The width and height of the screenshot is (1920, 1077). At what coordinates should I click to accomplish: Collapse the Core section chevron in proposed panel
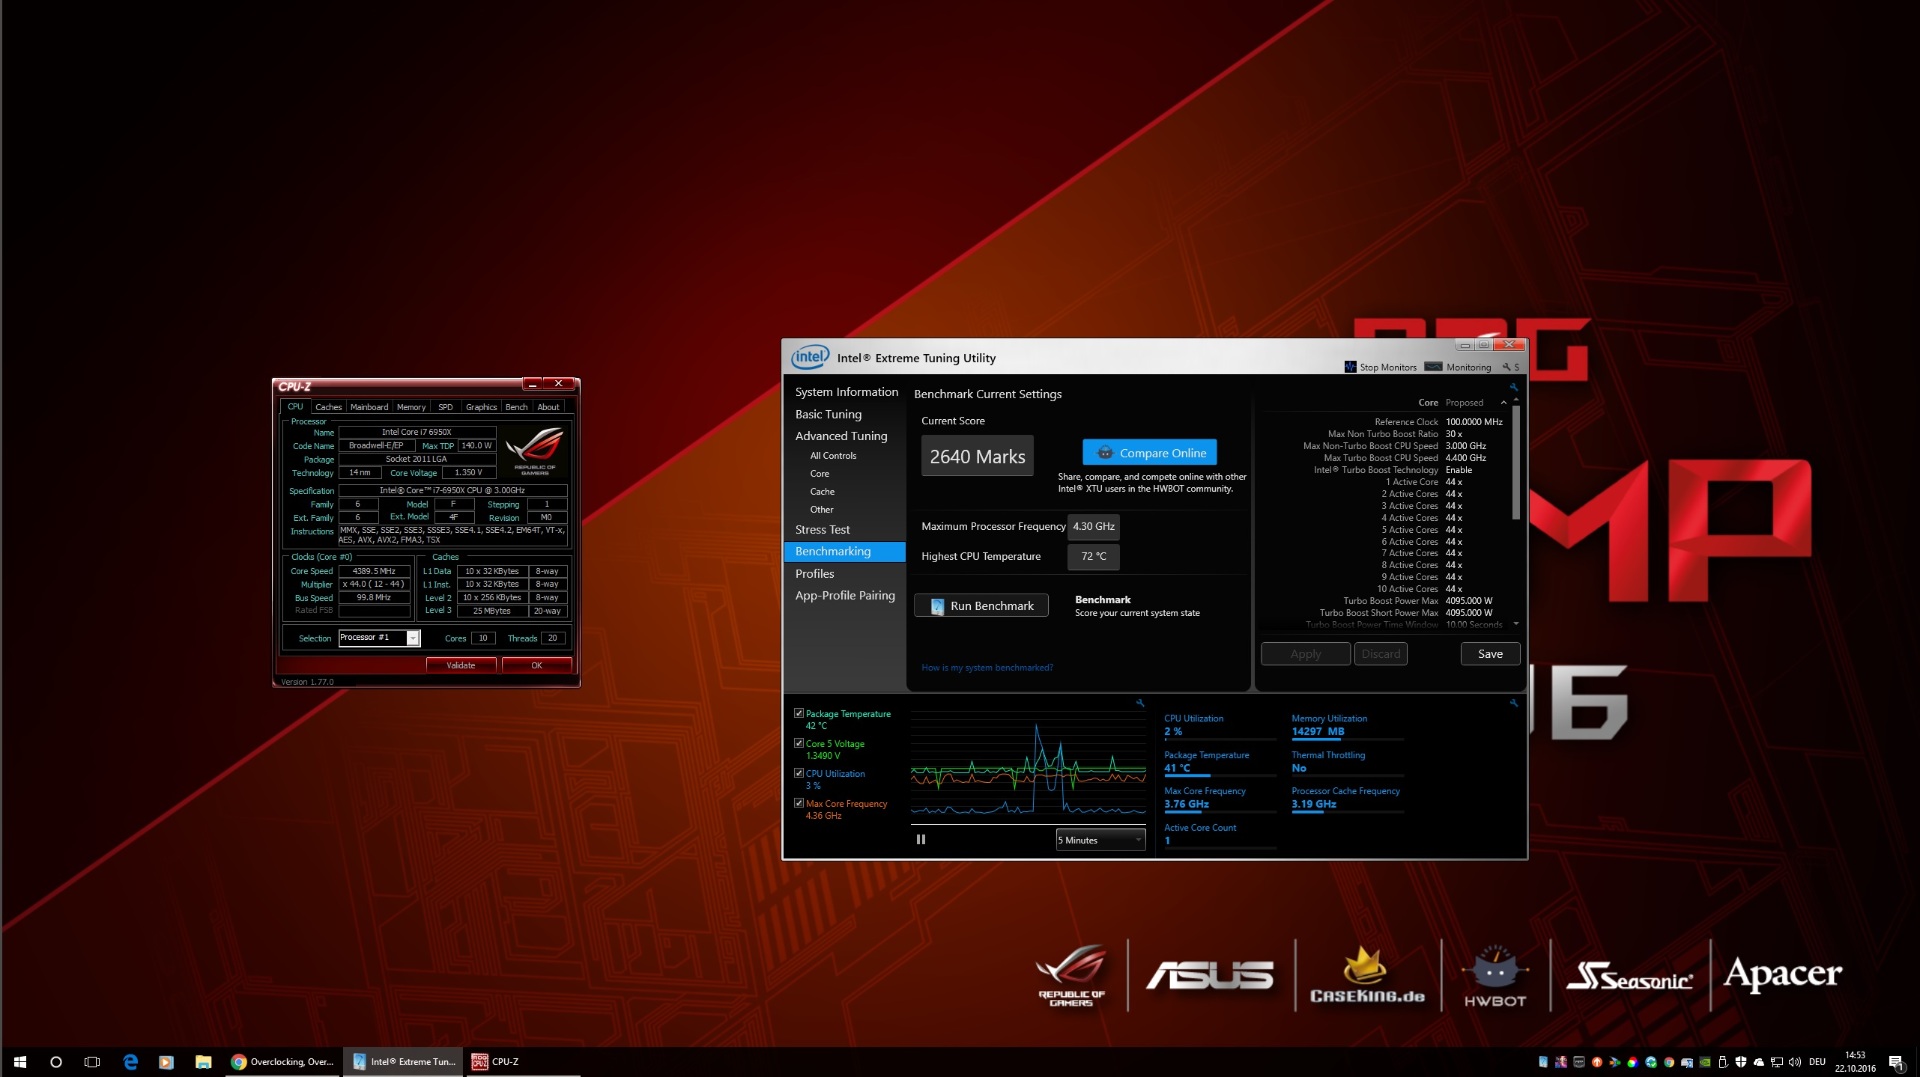pos(1503,402)
